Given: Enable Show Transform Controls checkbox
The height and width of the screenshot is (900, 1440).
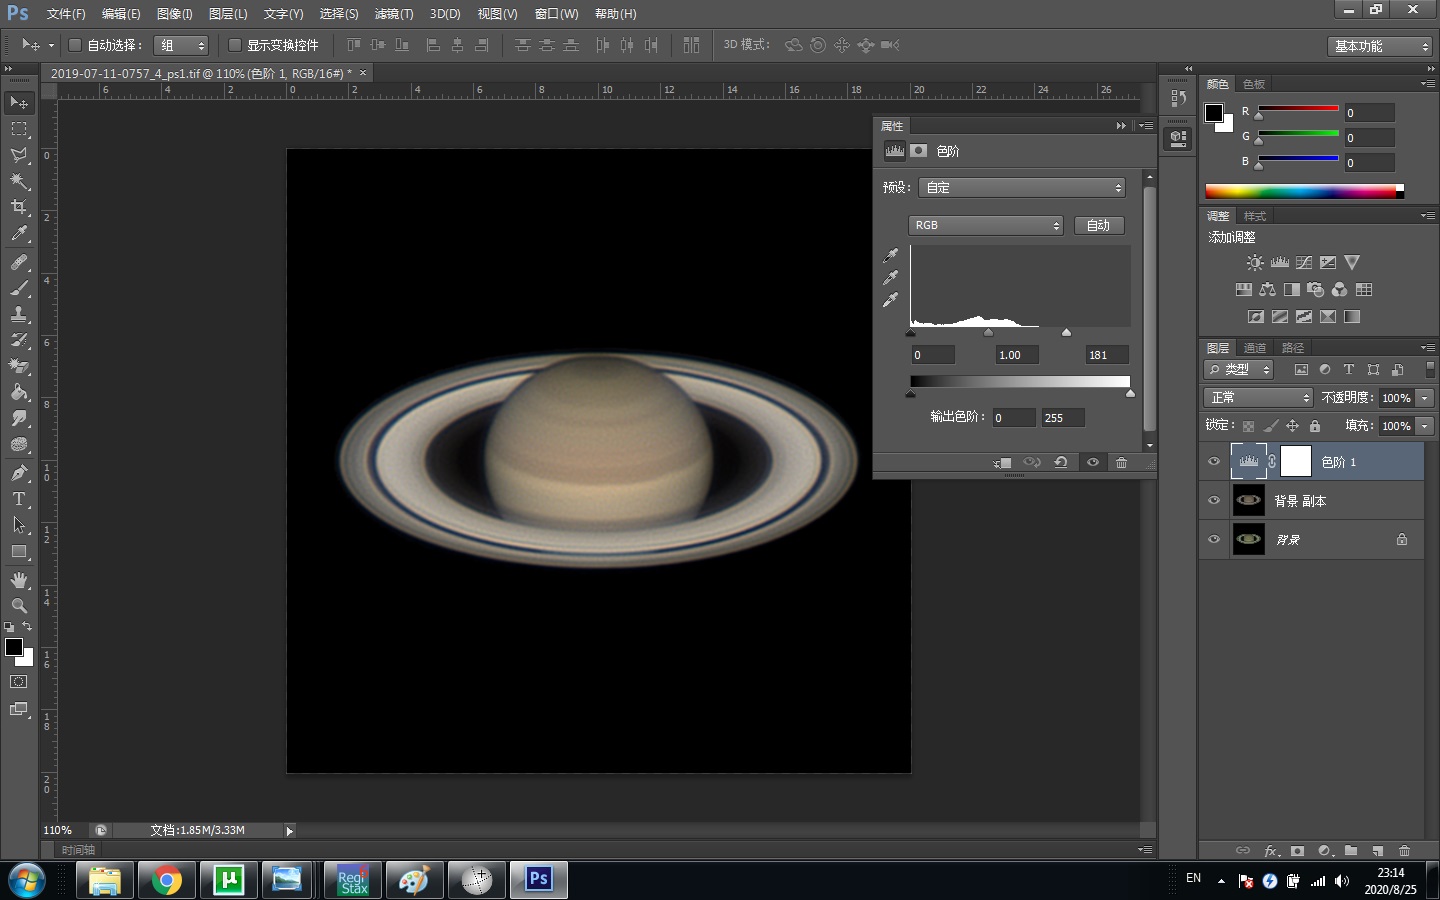Looking at the screenshot, I should click(235, 45).
